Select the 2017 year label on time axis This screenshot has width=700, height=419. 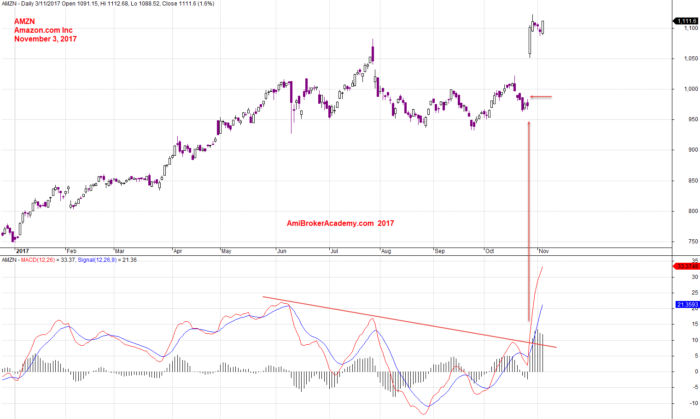coord(22,251)
